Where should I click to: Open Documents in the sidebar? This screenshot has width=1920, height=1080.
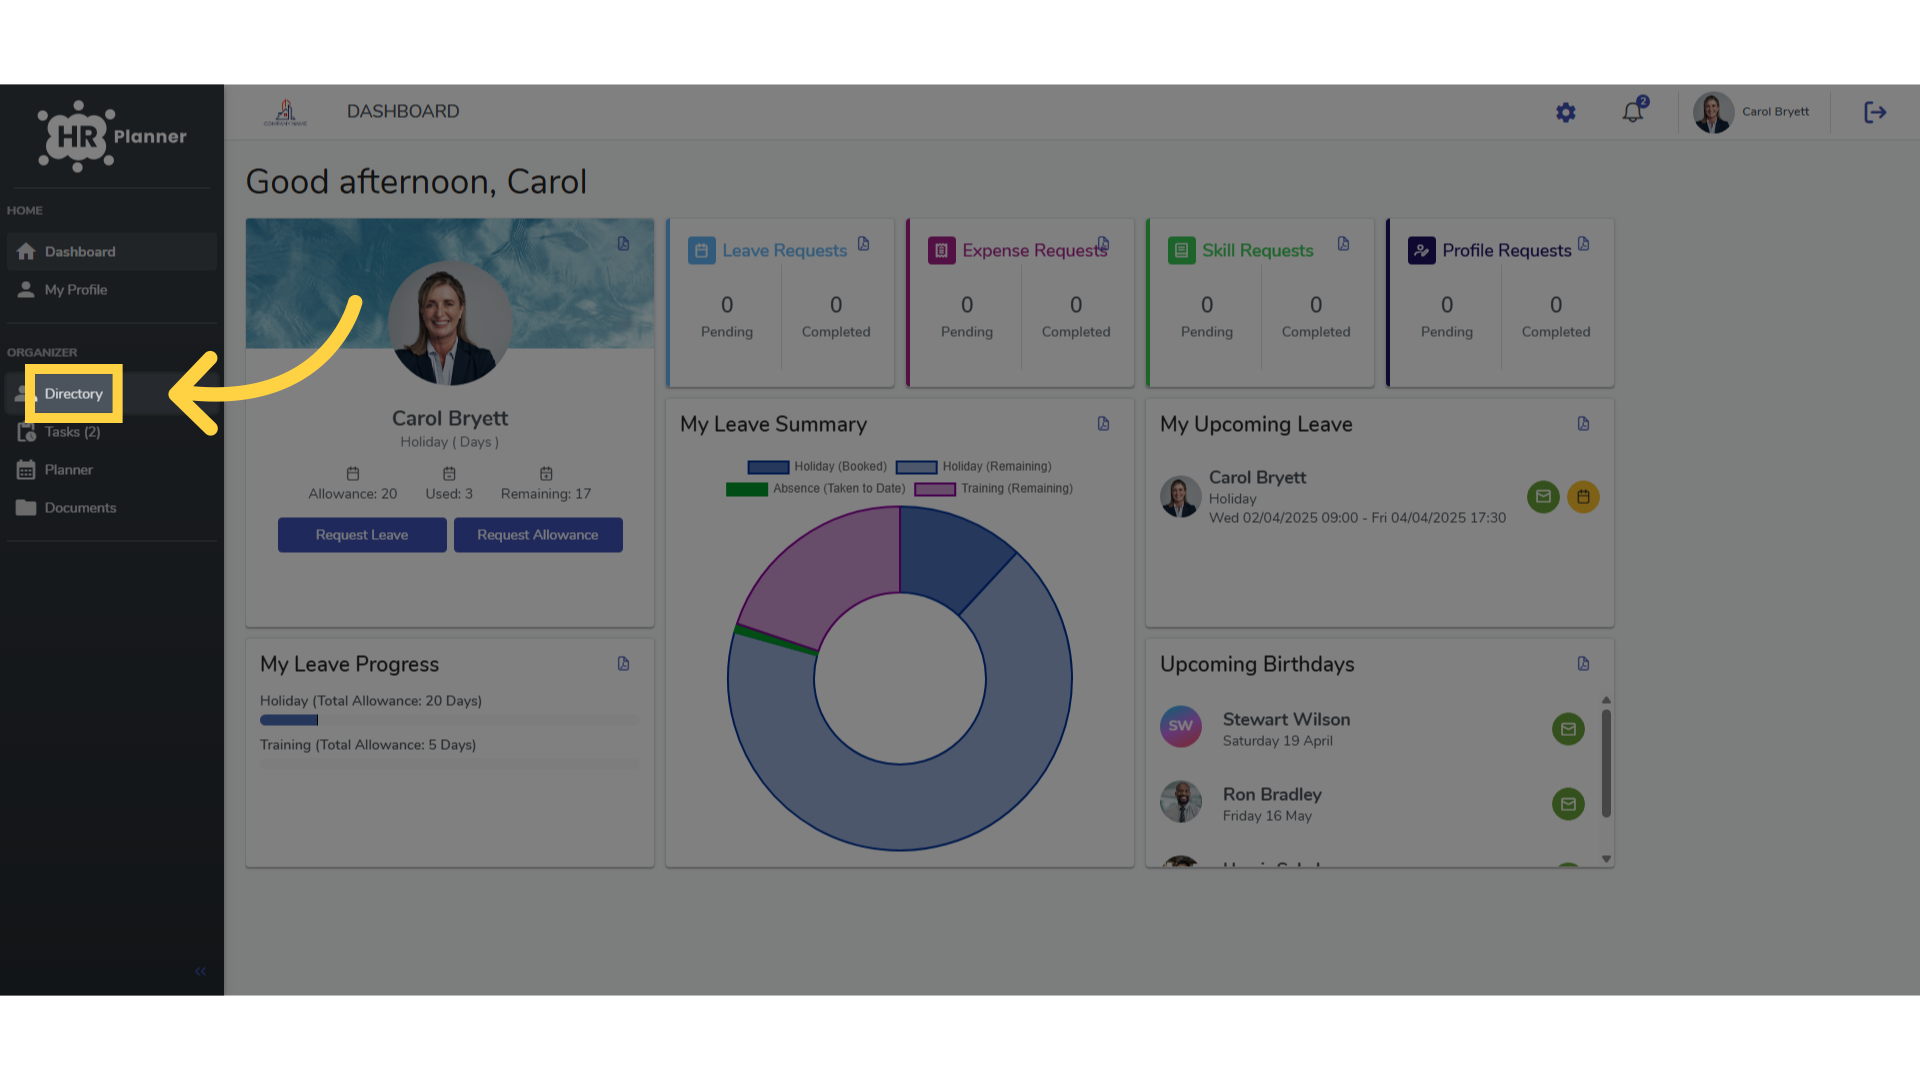pos(111,508)
